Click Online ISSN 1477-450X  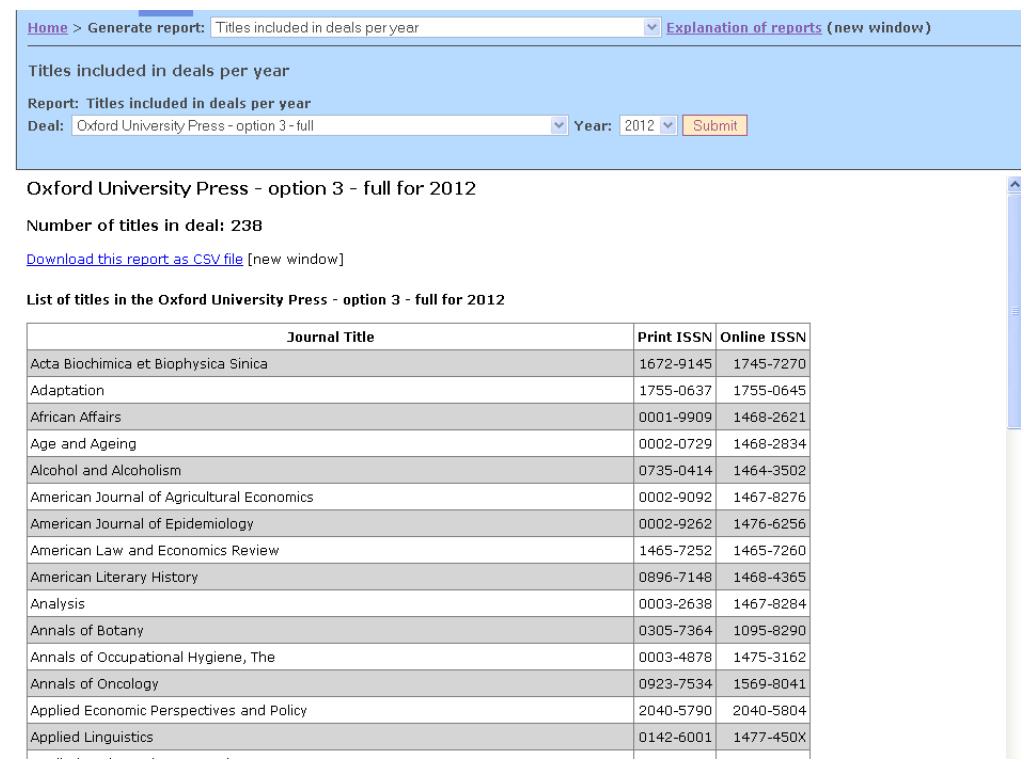pyautogui.click(x=769, y=737)
